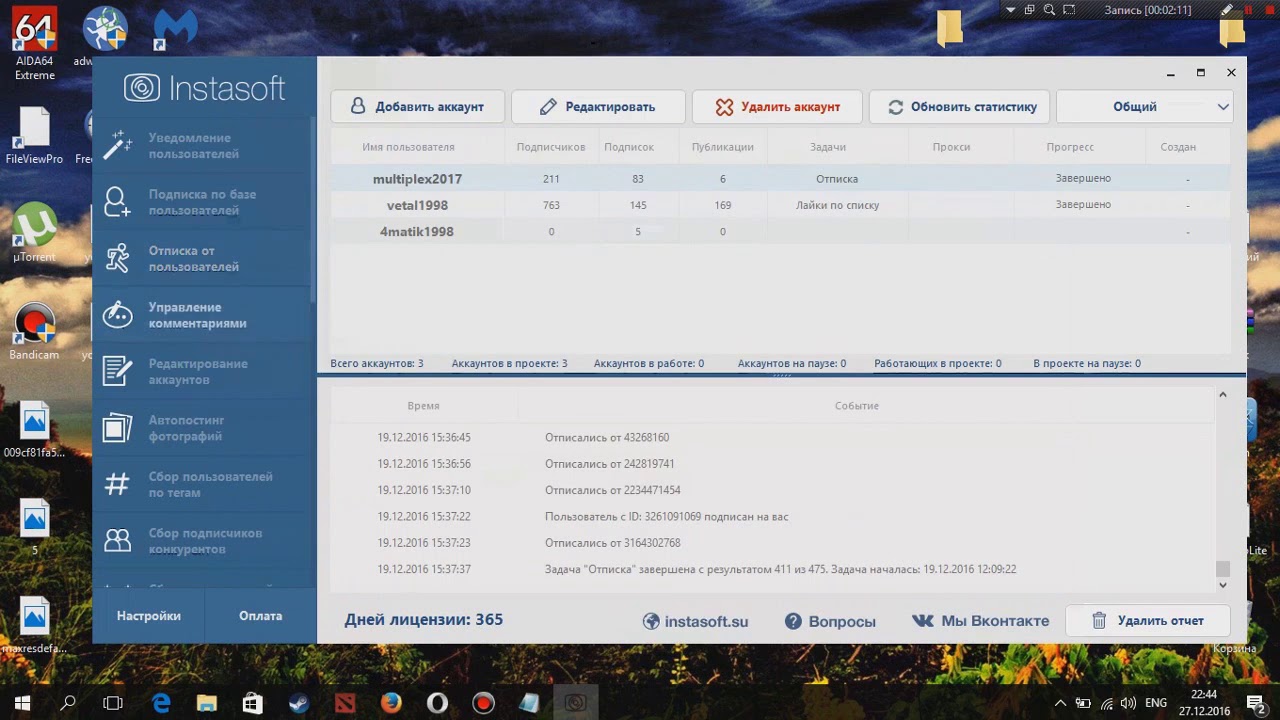Open Автопостинг фотографий menu item
This screenshot has width=1280, height=720.
click(203, 428)
